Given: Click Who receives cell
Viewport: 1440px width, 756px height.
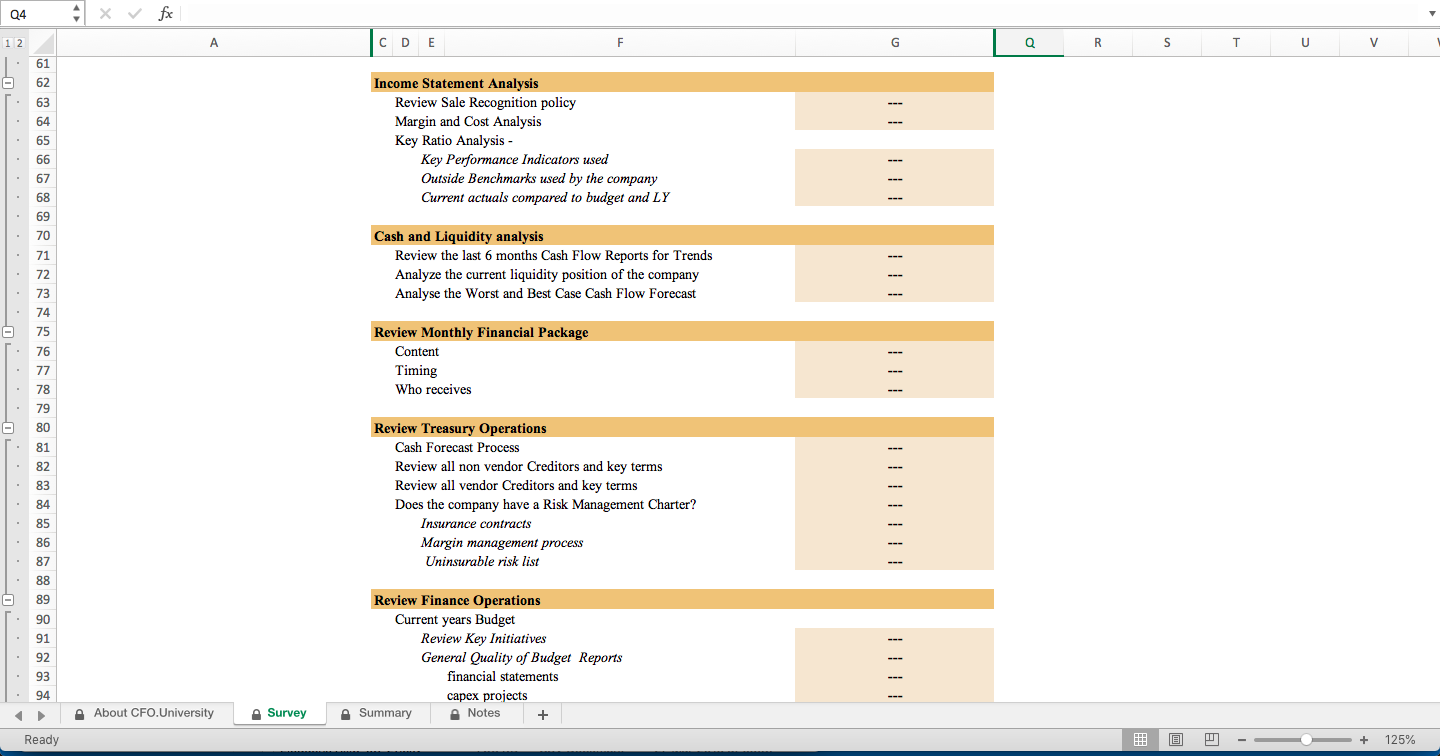Looking at the screenshot, I should click(433, 389).
